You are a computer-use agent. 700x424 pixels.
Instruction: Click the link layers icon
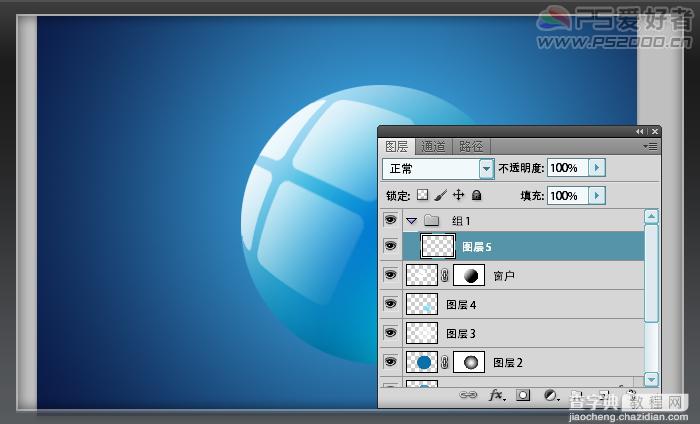coord(468,395)
